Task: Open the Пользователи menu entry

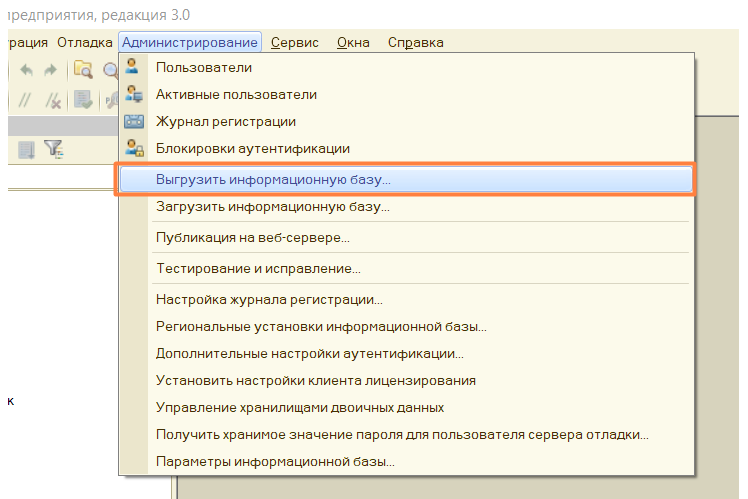Action: (x=406, y=67)
